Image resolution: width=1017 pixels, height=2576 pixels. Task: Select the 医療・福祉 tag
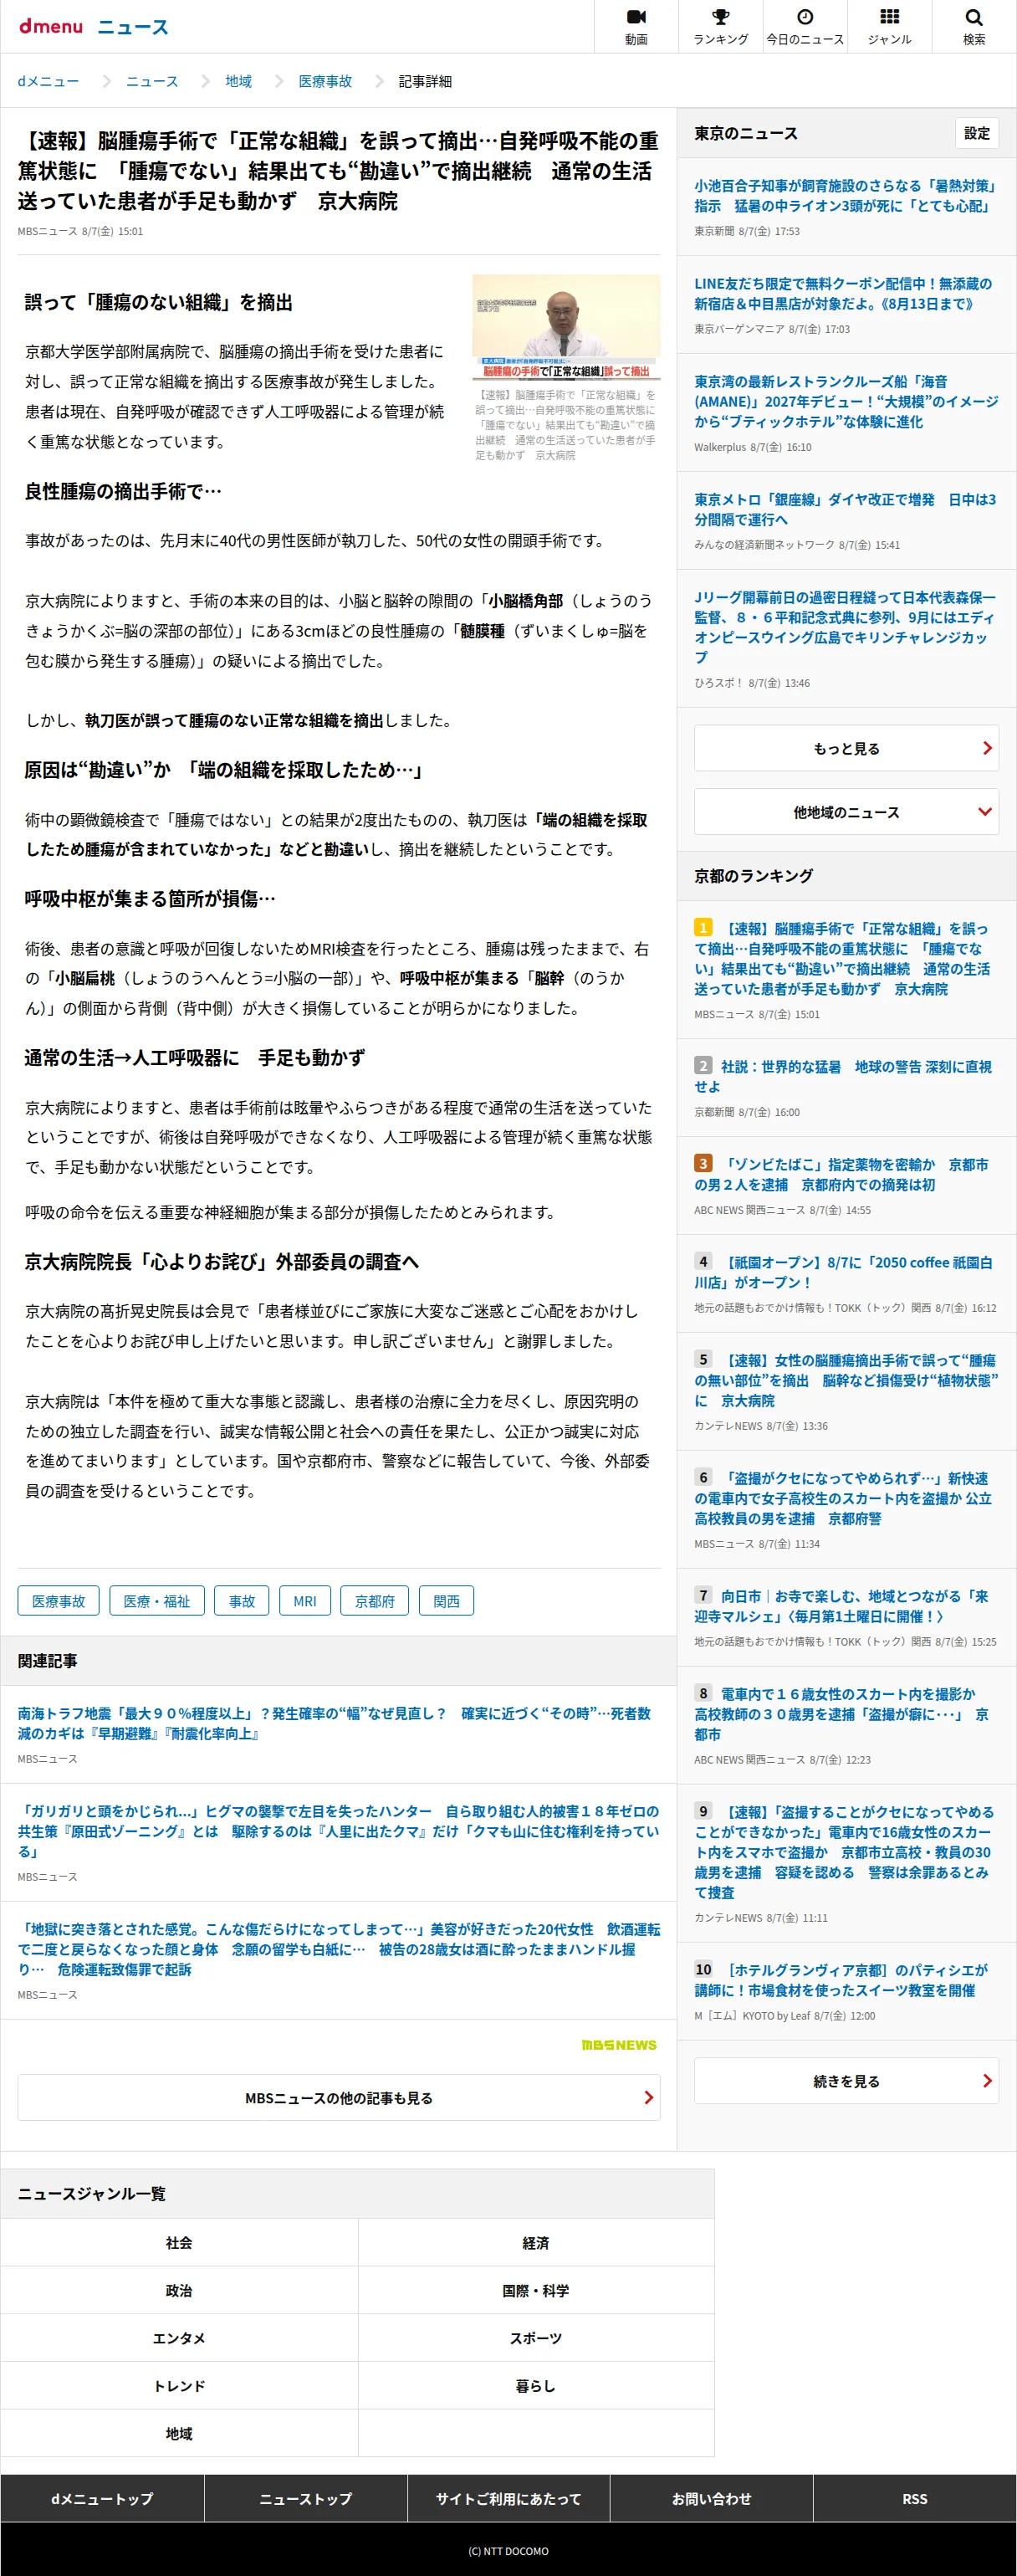point(157,1601)
